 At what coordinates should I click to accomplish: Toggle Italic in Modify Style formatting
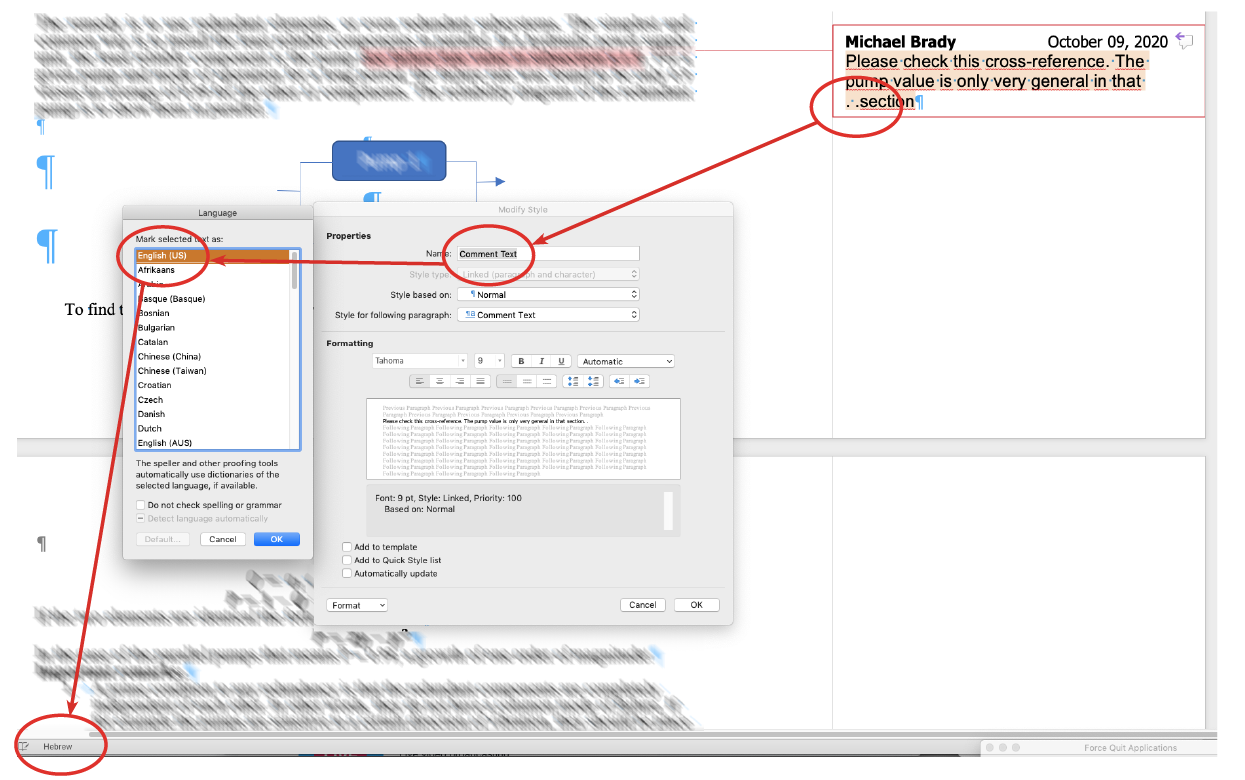coord(541,361)
